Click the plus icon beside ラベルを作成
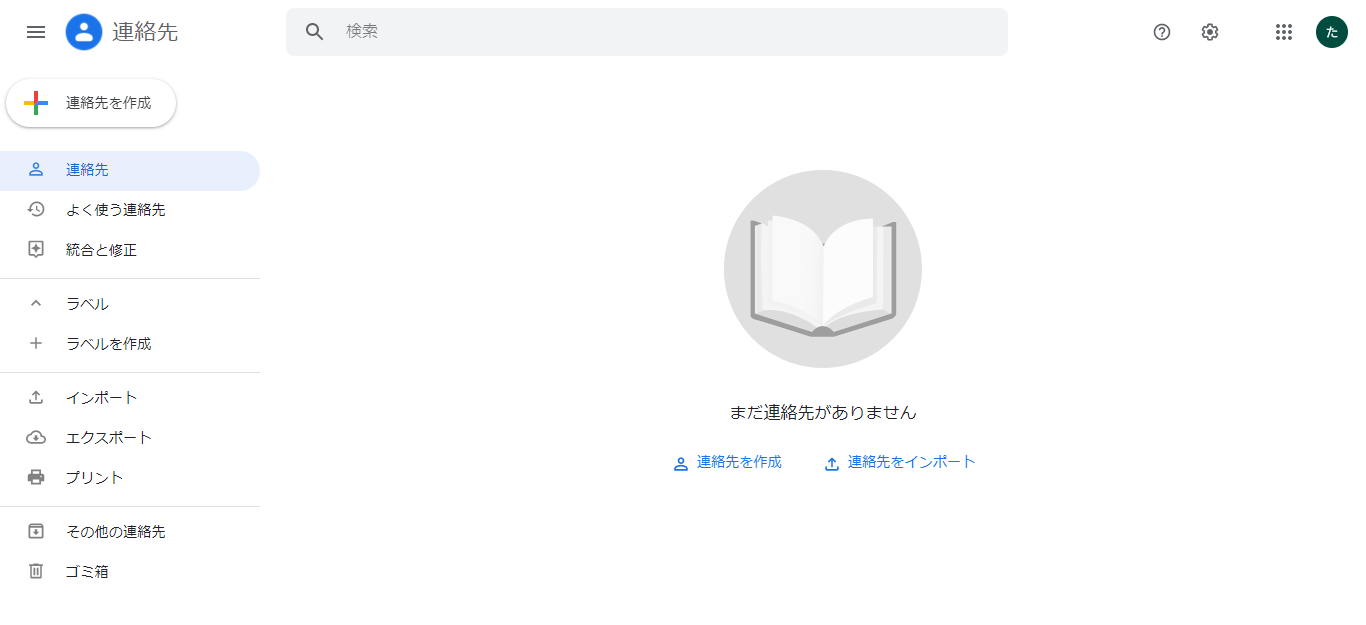Screen dimensions: 1366x625 tap(36, 344)
